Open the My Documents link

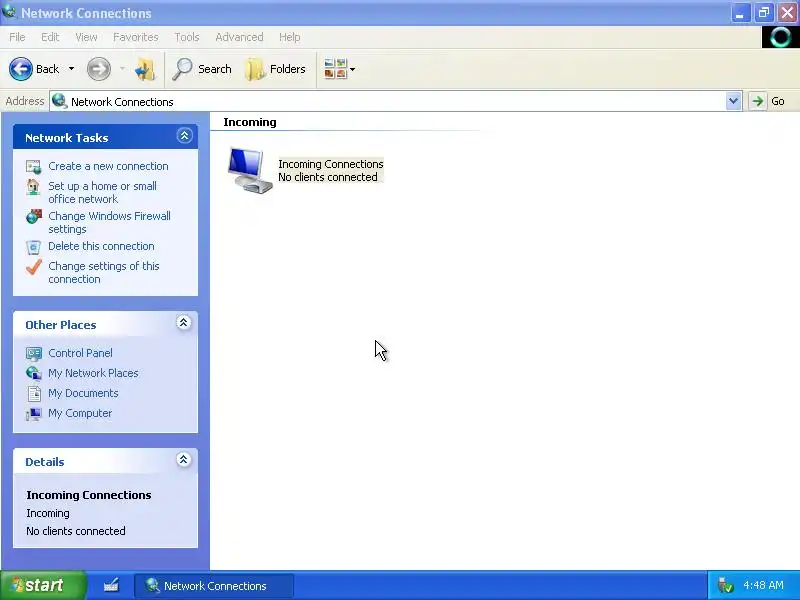pos(83,393)
